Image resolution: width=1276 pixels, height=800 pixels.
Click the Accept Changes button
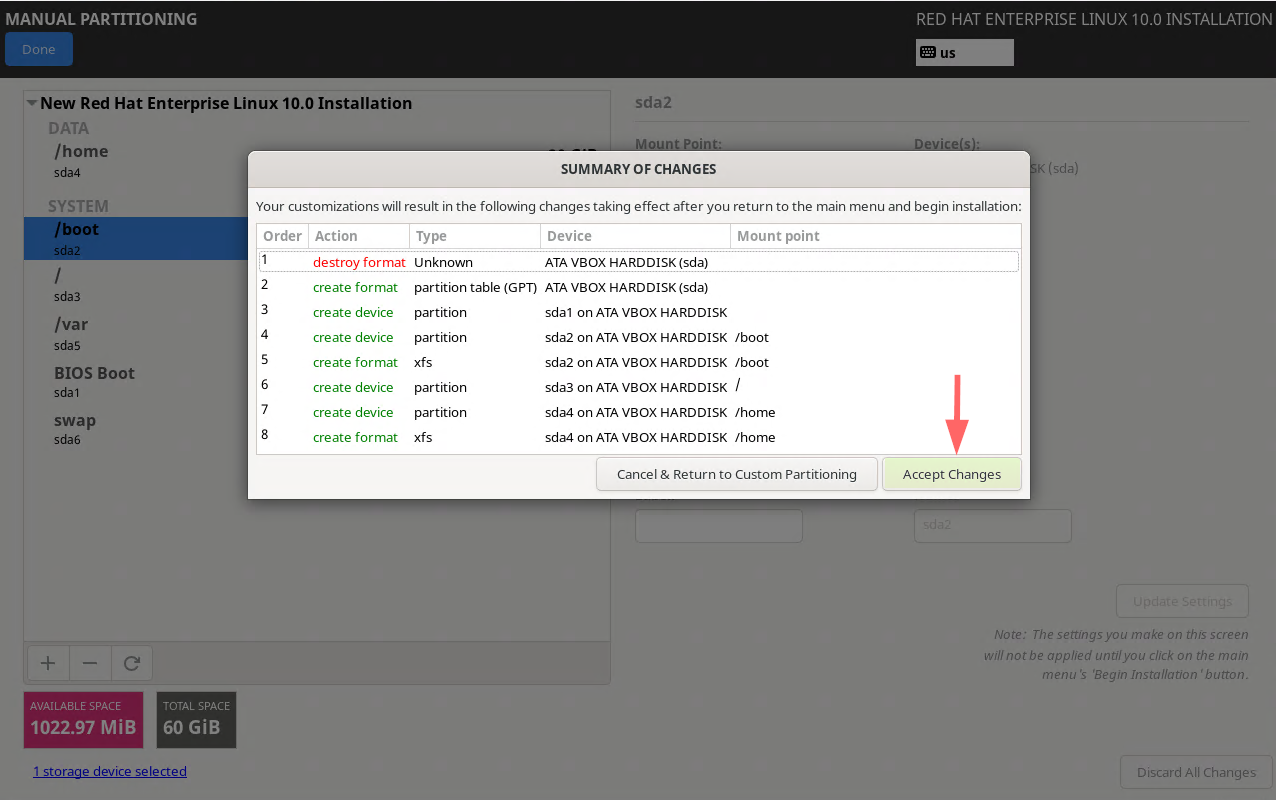[x=951, y=474]
